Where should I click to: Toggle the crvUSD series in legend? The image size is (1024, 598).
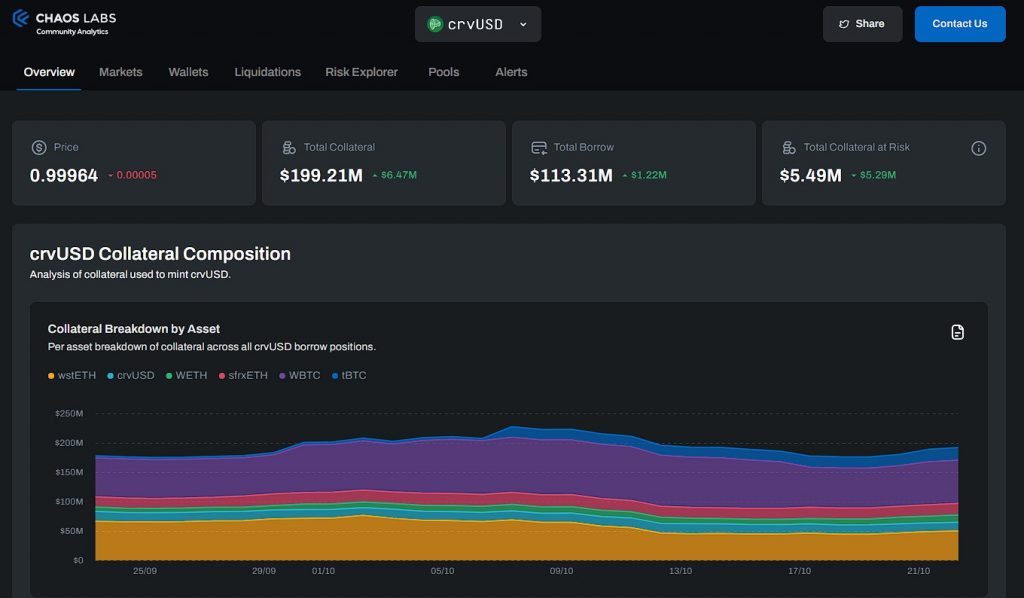pyautogui.click(x=131, y=375)
